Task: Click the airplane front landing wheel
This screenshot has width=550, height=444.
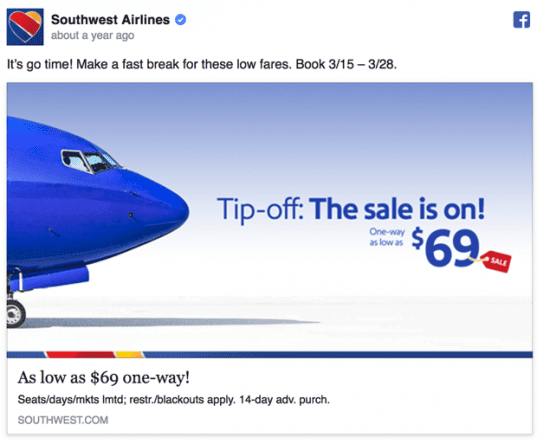Action: click(15, 314)
